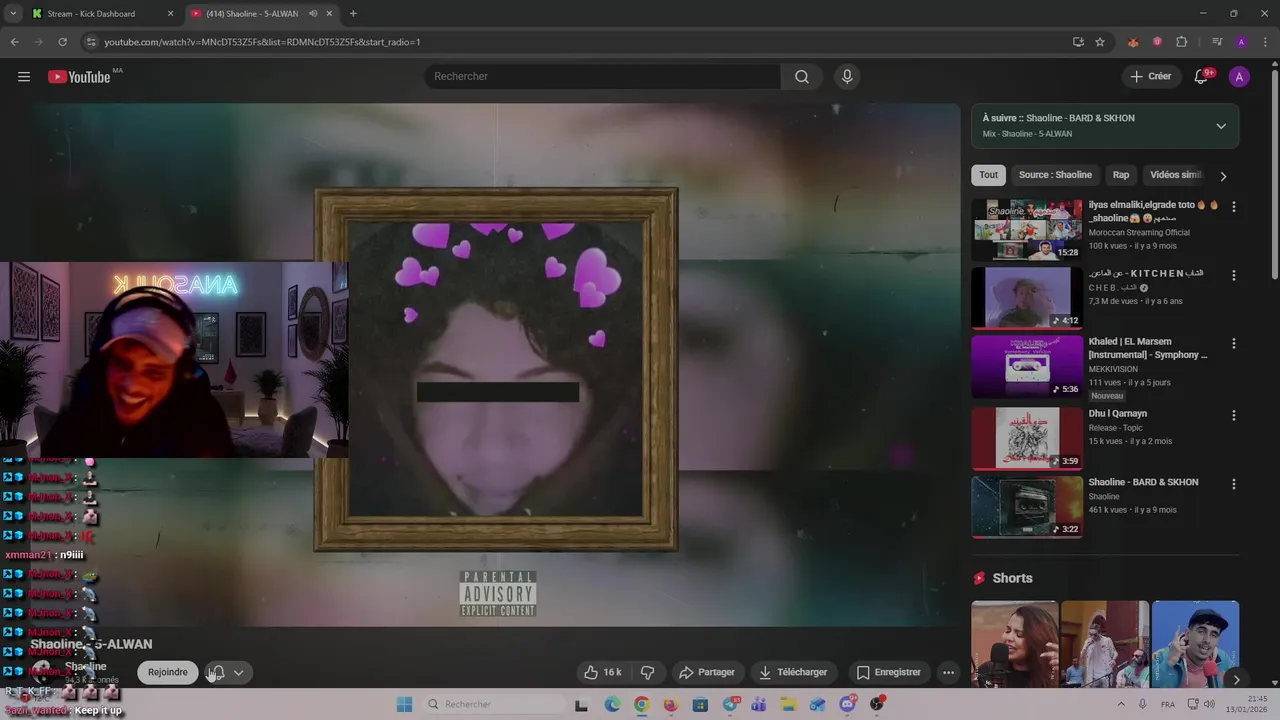The height and width of the screenshot is (720, 1280).
Task: Reload the page
Action: coord(62,42)
